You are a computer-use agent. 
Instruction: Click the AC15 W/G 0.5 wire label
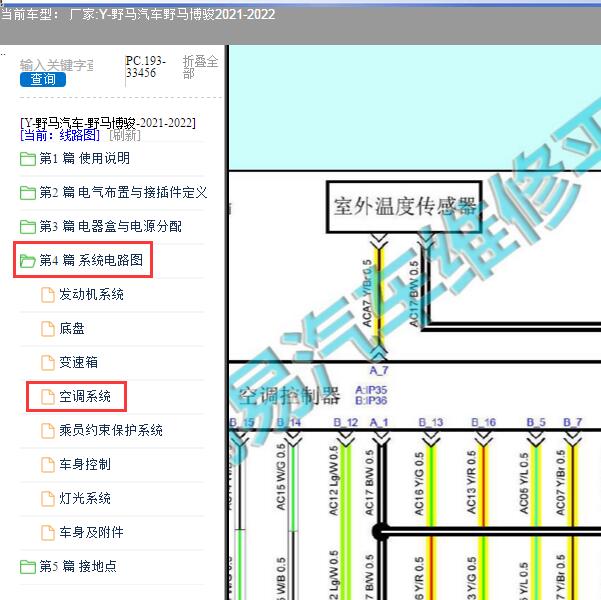281,477
